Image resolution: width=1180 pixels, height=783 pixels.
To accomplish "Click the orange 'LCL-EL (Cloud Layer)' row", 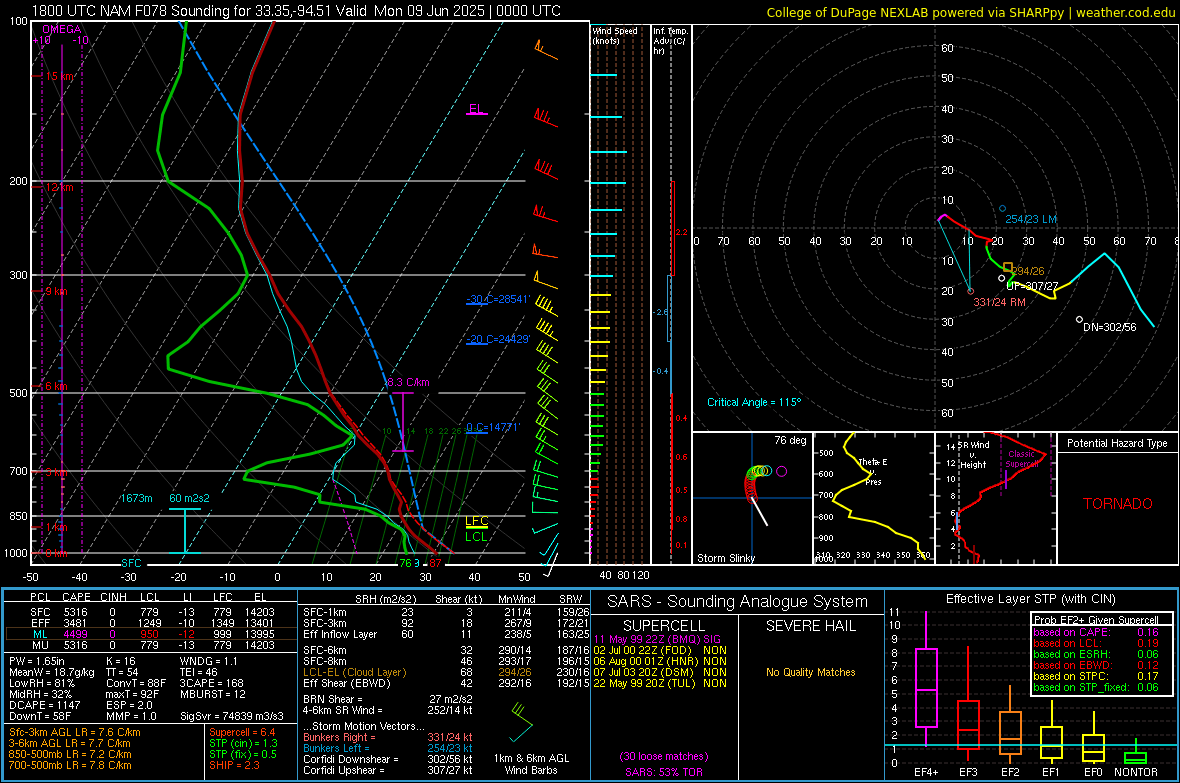I will (446, 672).
